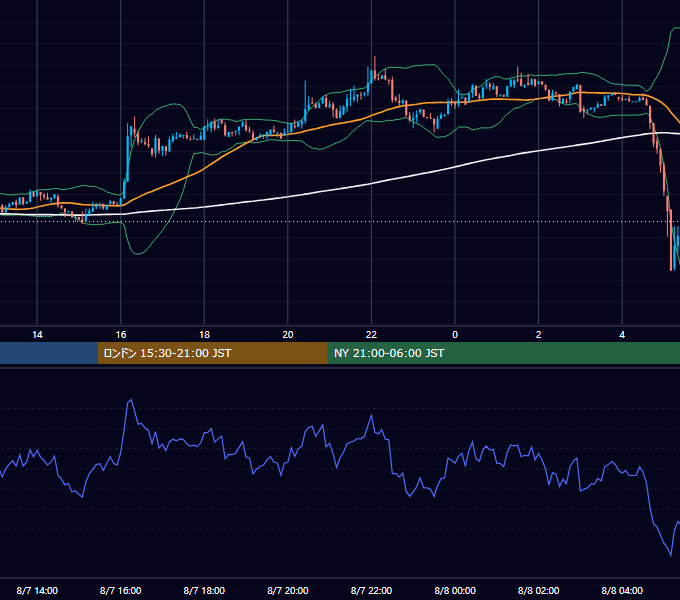Click the 8/7 14:00 oscillator time label

[37, 590]
